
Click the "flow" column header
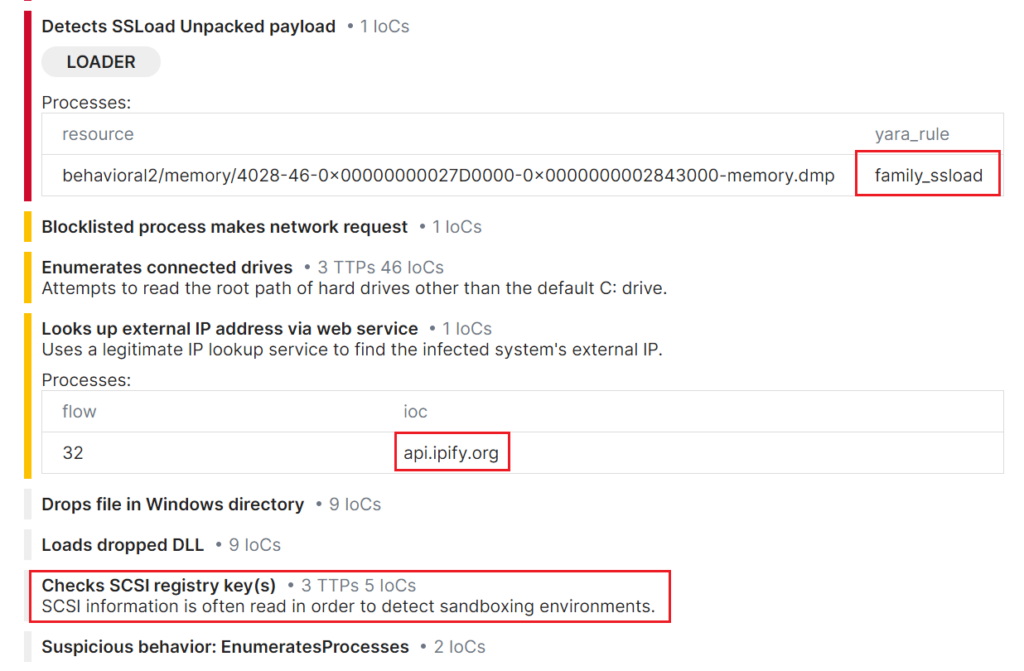point(79,412)
